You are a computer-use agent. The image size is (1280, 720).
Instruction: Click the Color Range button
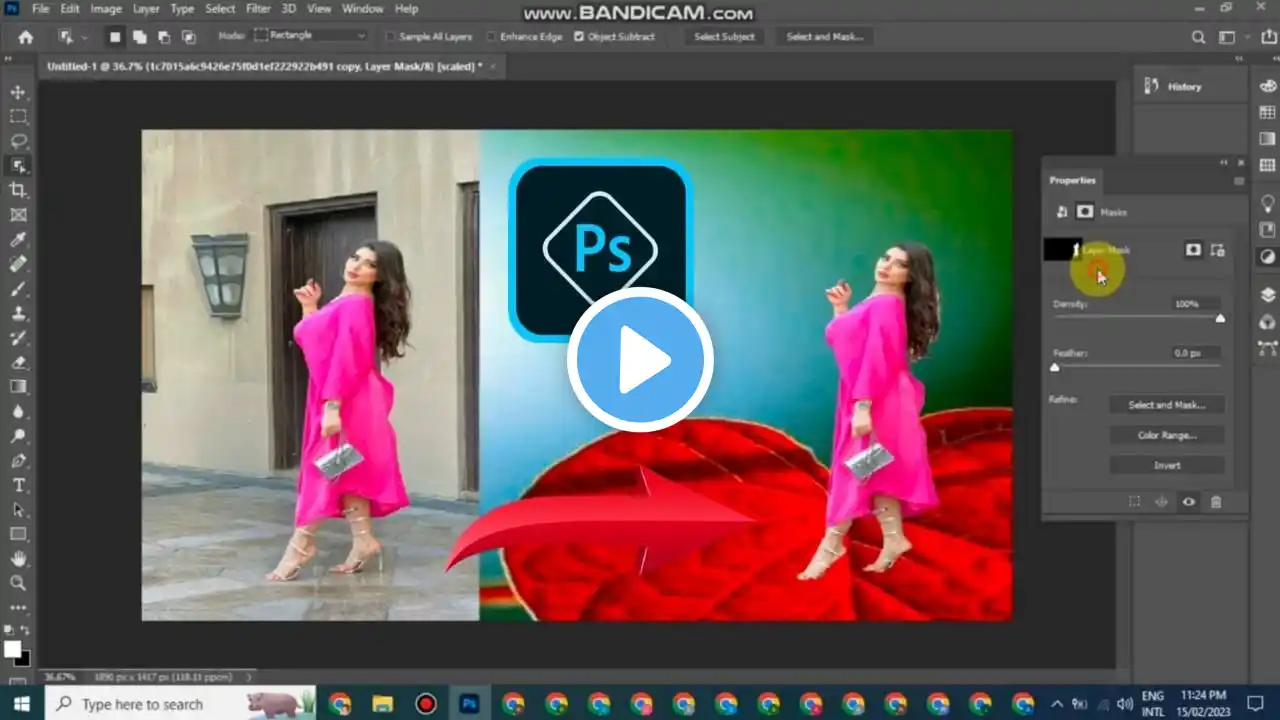click(x=1167, y=435)
